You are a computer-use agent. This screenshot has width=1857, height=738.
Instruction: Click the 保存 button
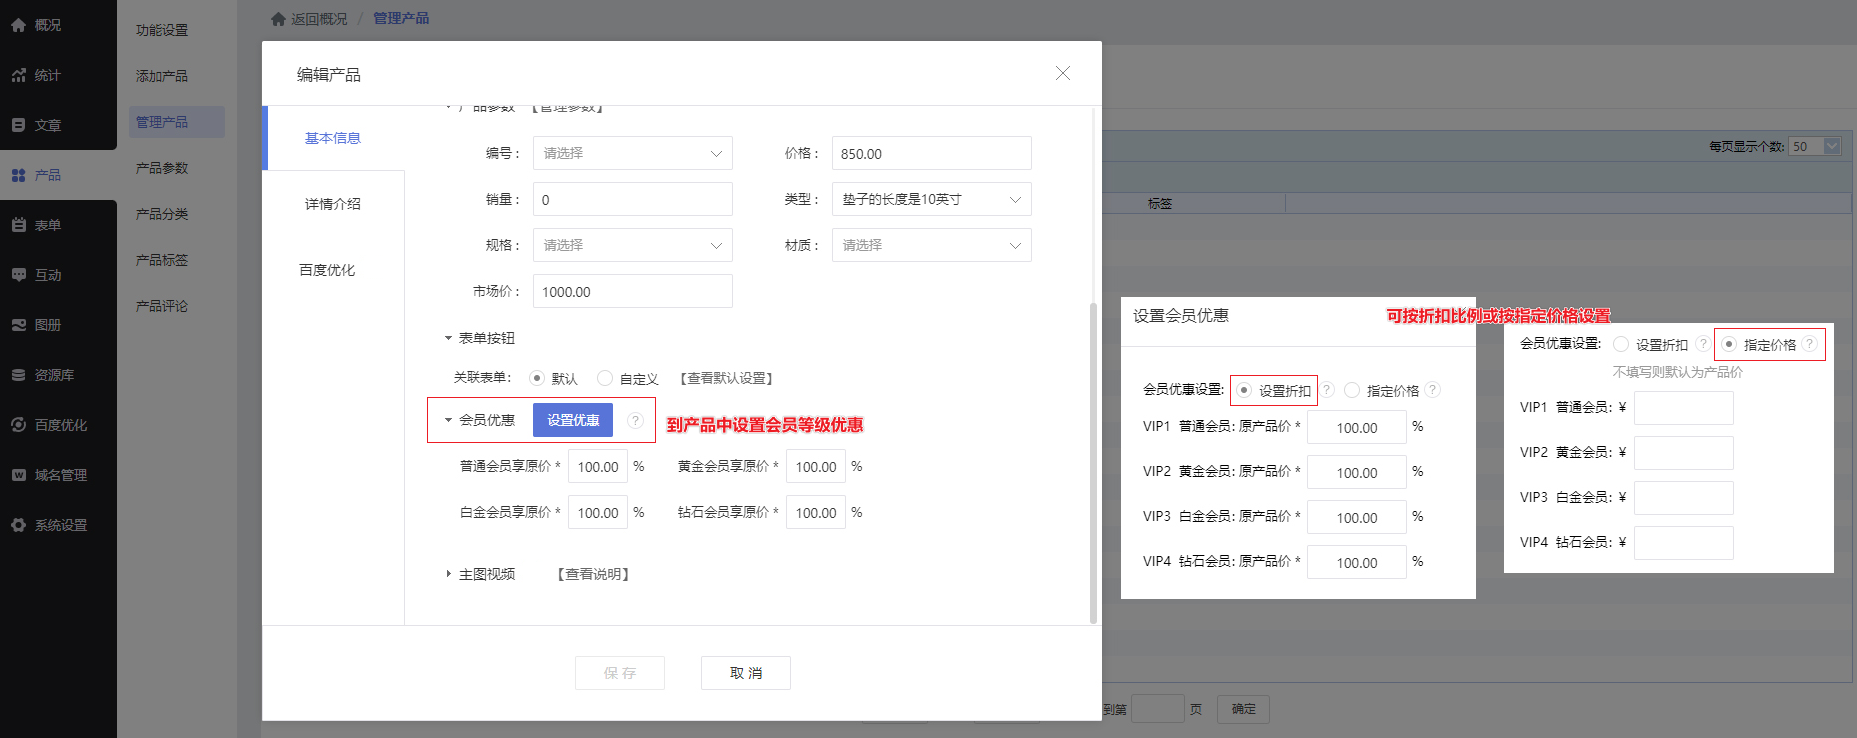pos(620,673)
